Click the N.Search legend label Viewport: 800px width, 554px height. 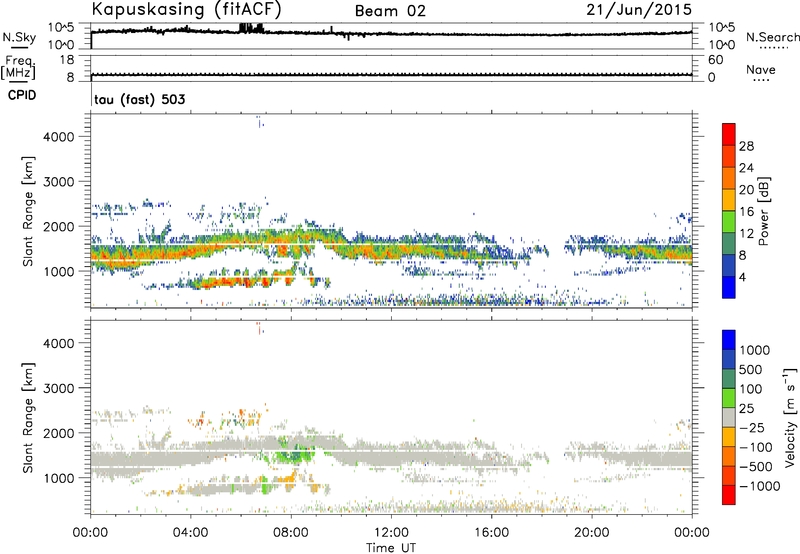[x=773, y=37]
